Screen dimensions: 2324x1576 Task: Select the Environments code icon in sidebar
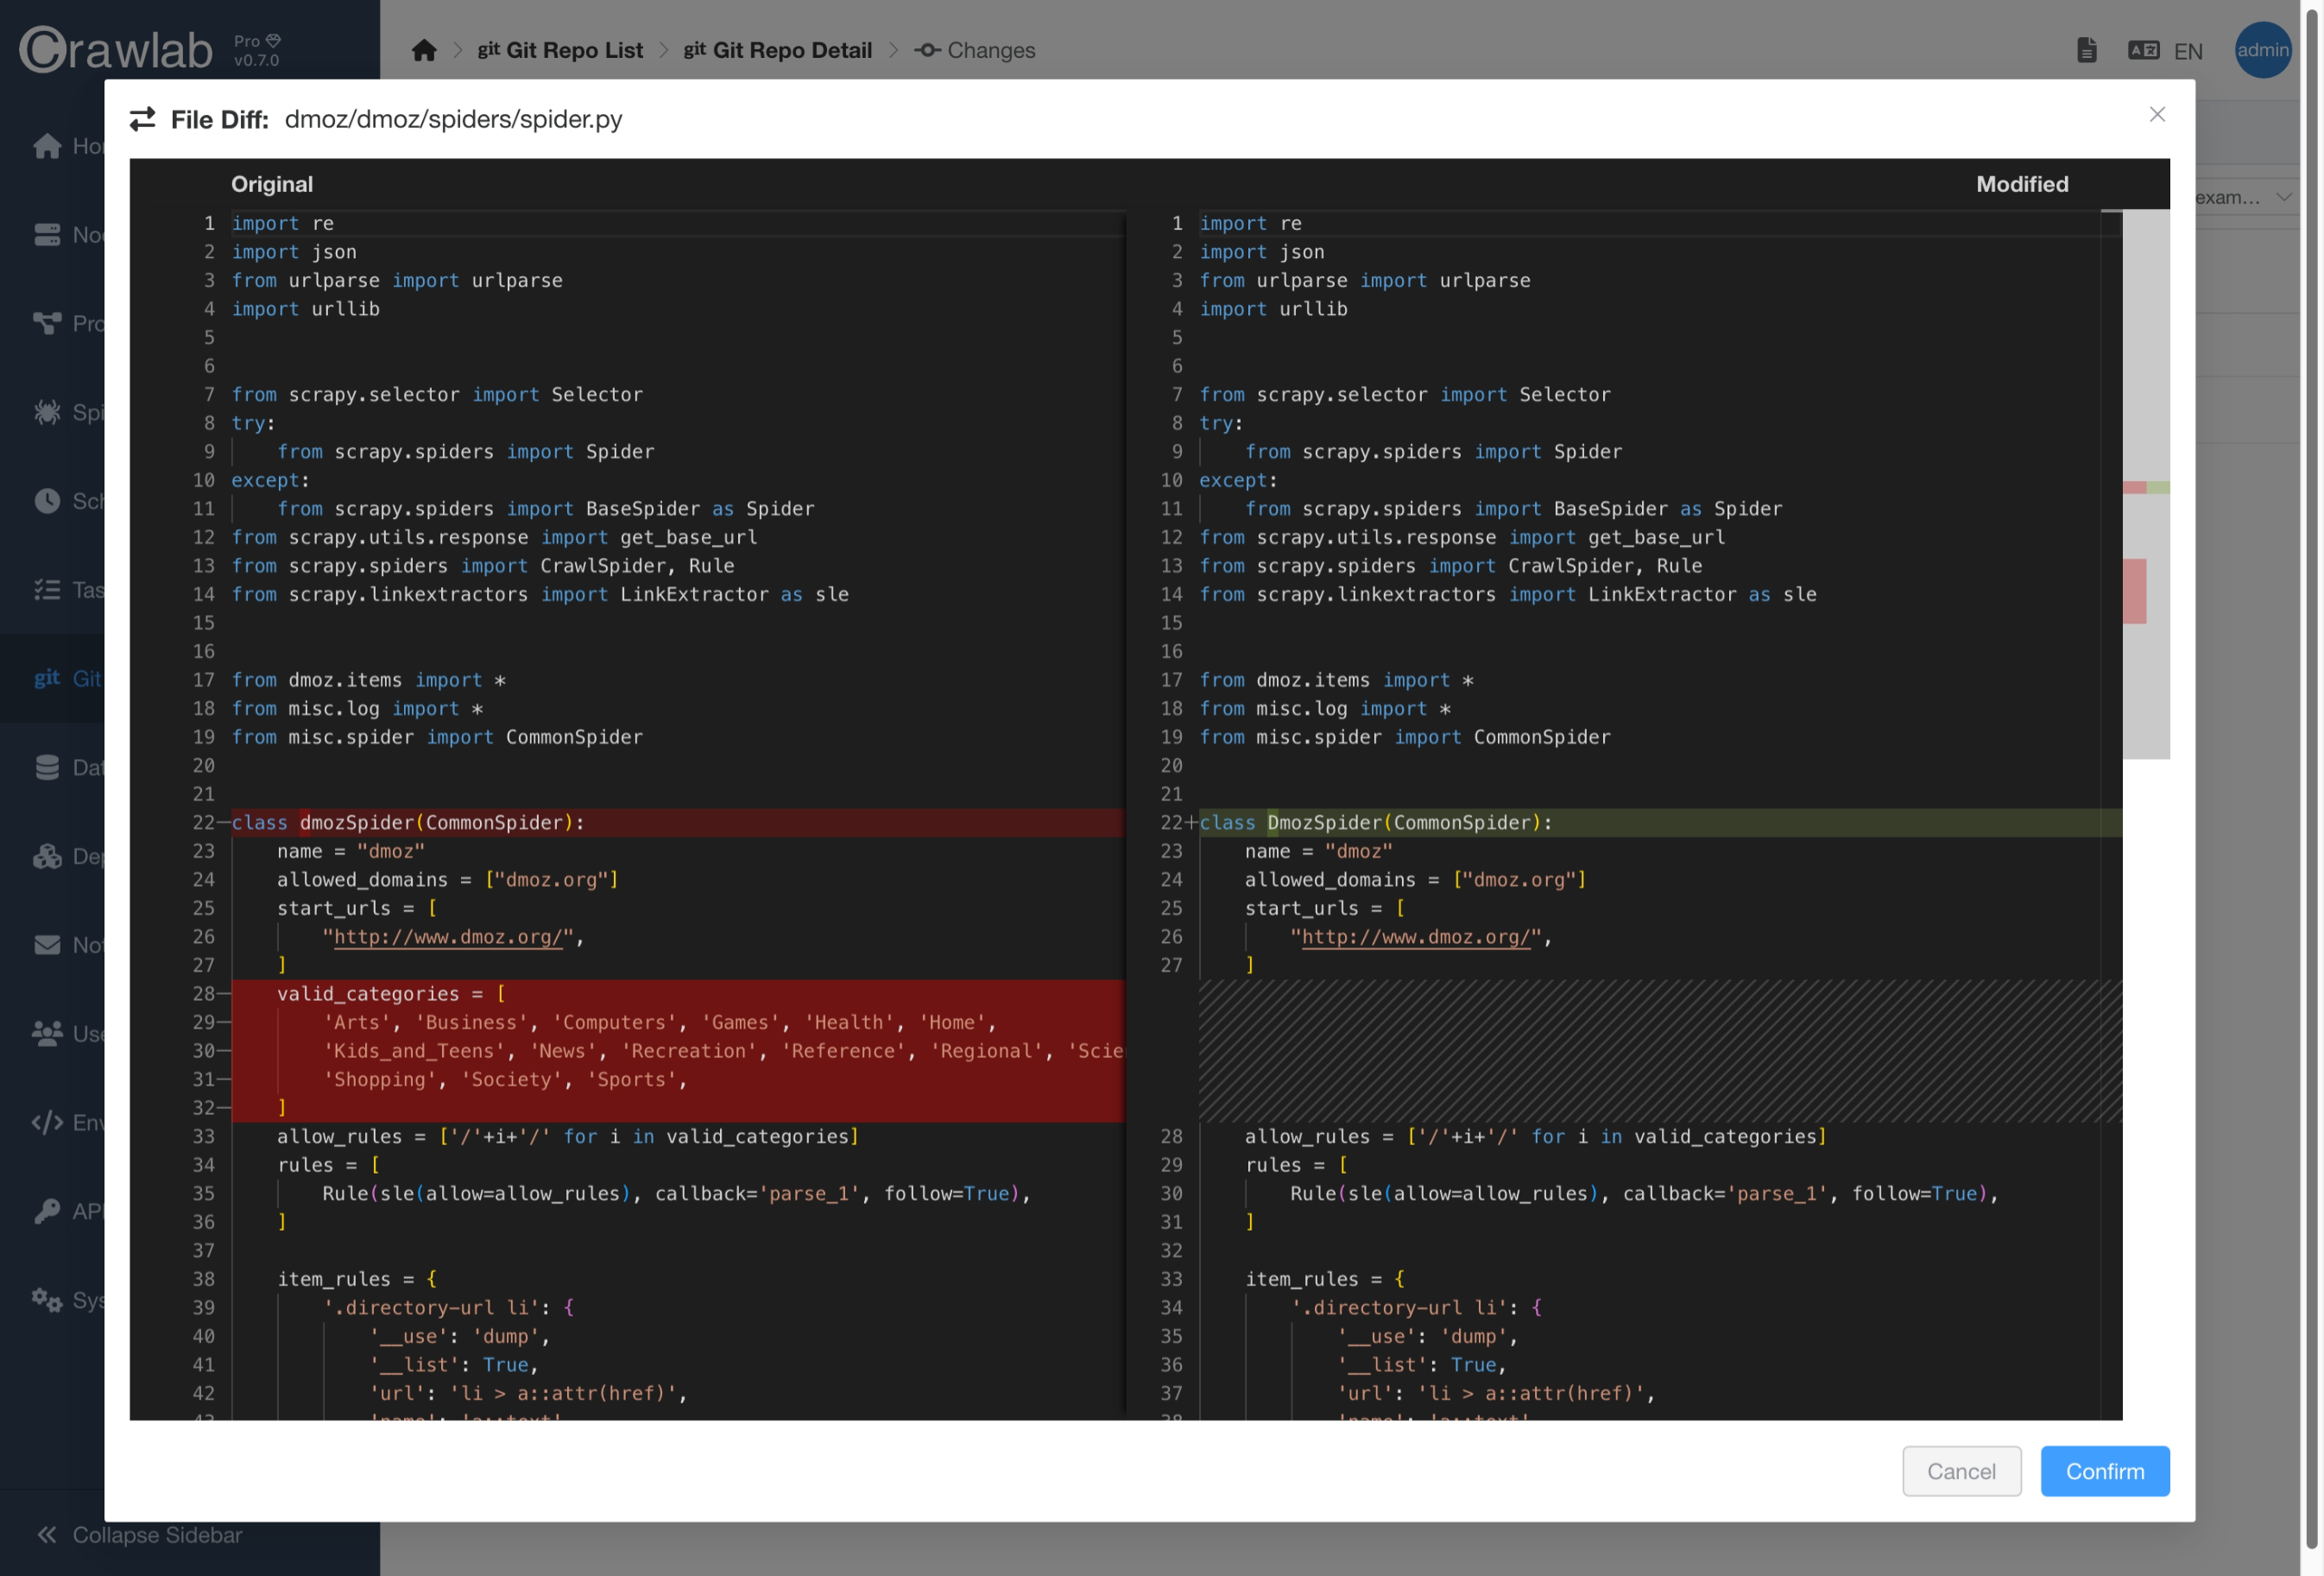47,1122
